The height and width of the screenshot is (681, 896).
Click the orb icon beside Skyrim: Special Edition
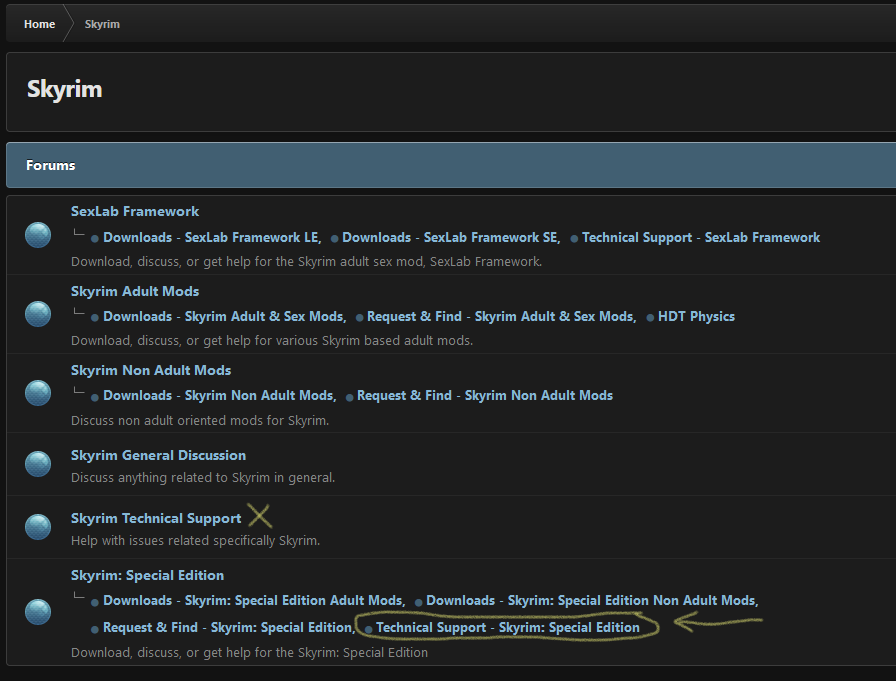(38, 612)
